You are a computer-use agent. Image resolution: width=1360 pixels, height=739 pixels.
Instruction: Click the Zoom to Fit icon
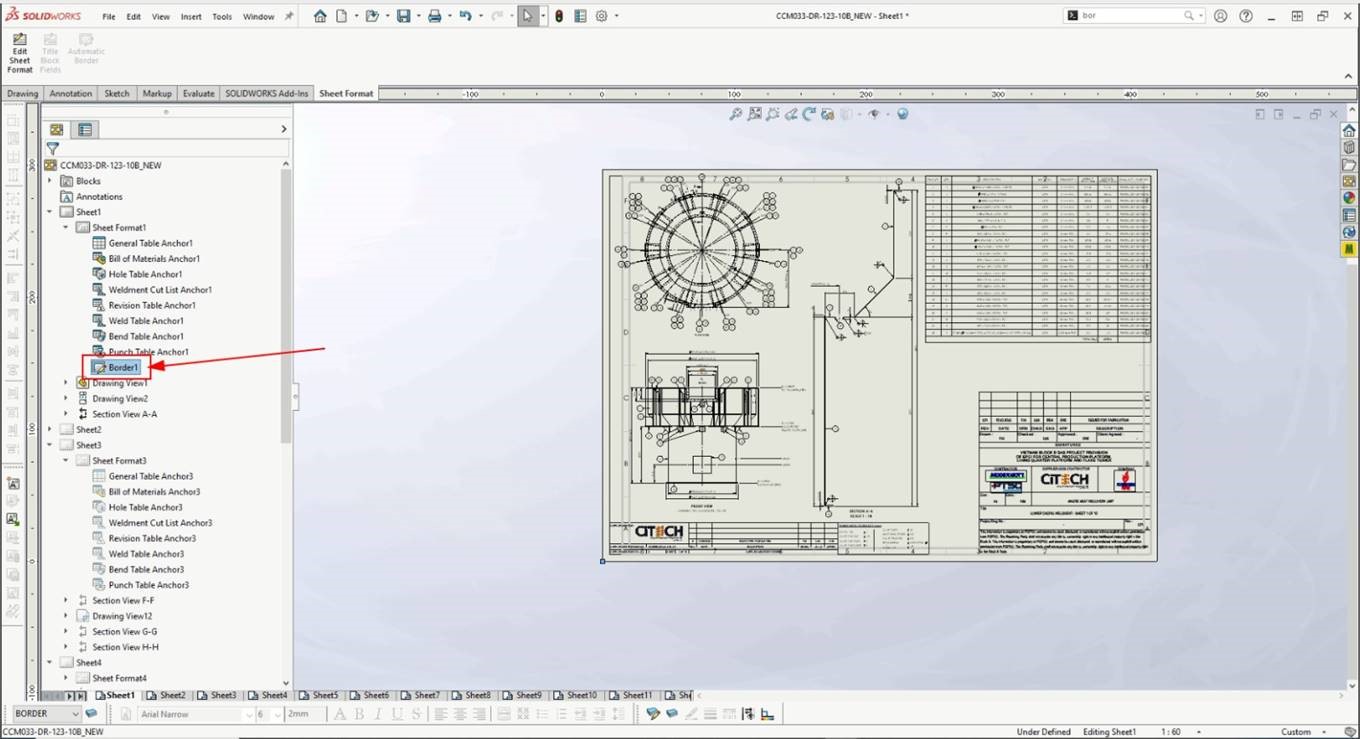736,114
